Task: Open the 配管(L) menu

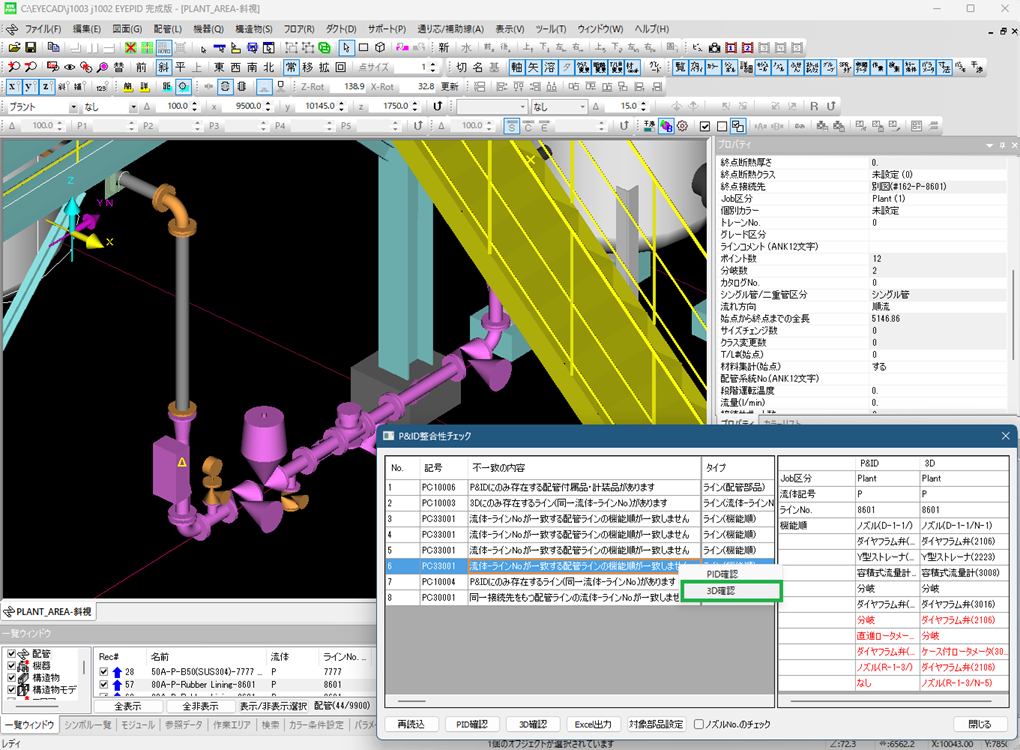Action: click(168, 29)
